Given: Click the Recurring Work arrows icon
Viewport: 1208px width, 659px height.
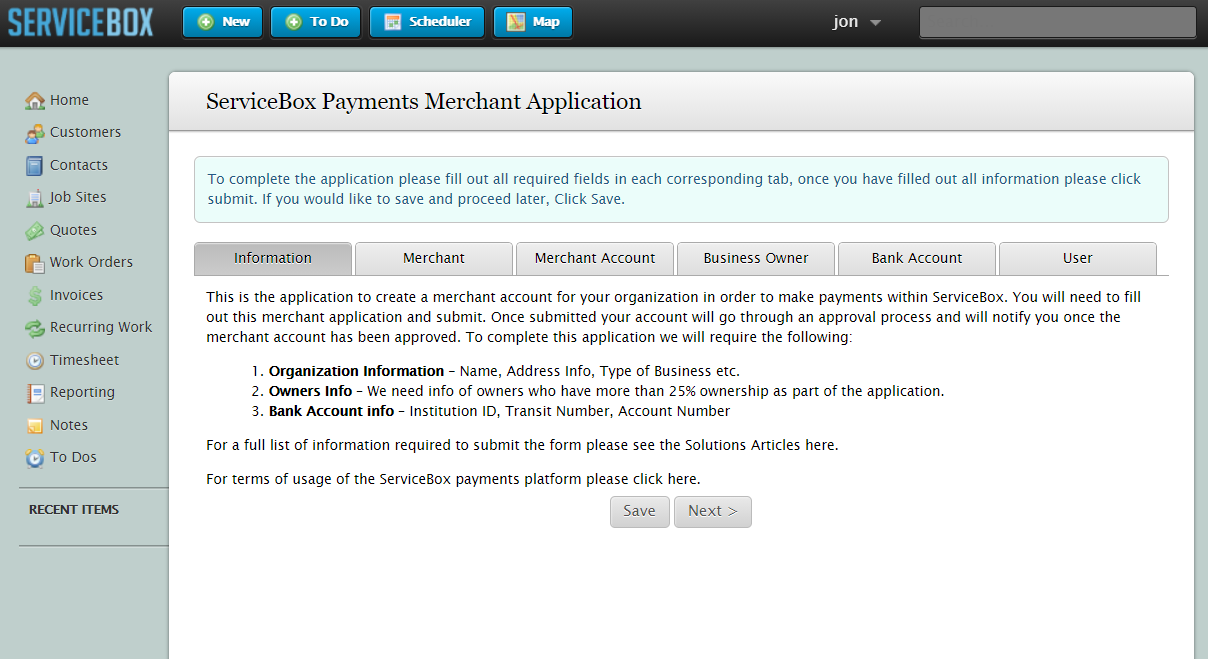Looking at the screenshot, I should coord(35,328).
